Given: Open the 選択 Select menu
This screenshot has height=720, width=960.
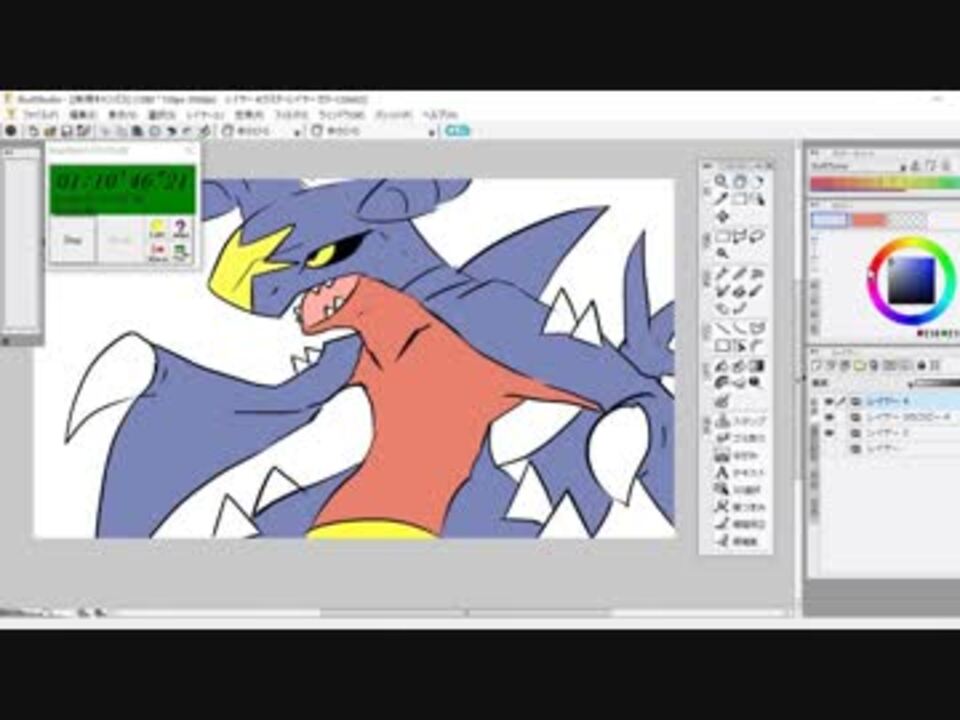Looking at the screenshot, I should (162, 114).
